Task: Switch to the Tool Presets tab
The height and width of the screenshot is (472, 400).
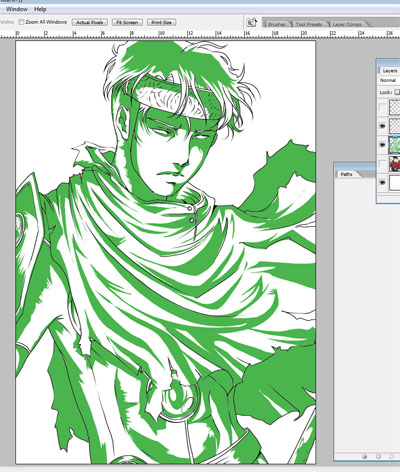Action: tap(309, 24)
